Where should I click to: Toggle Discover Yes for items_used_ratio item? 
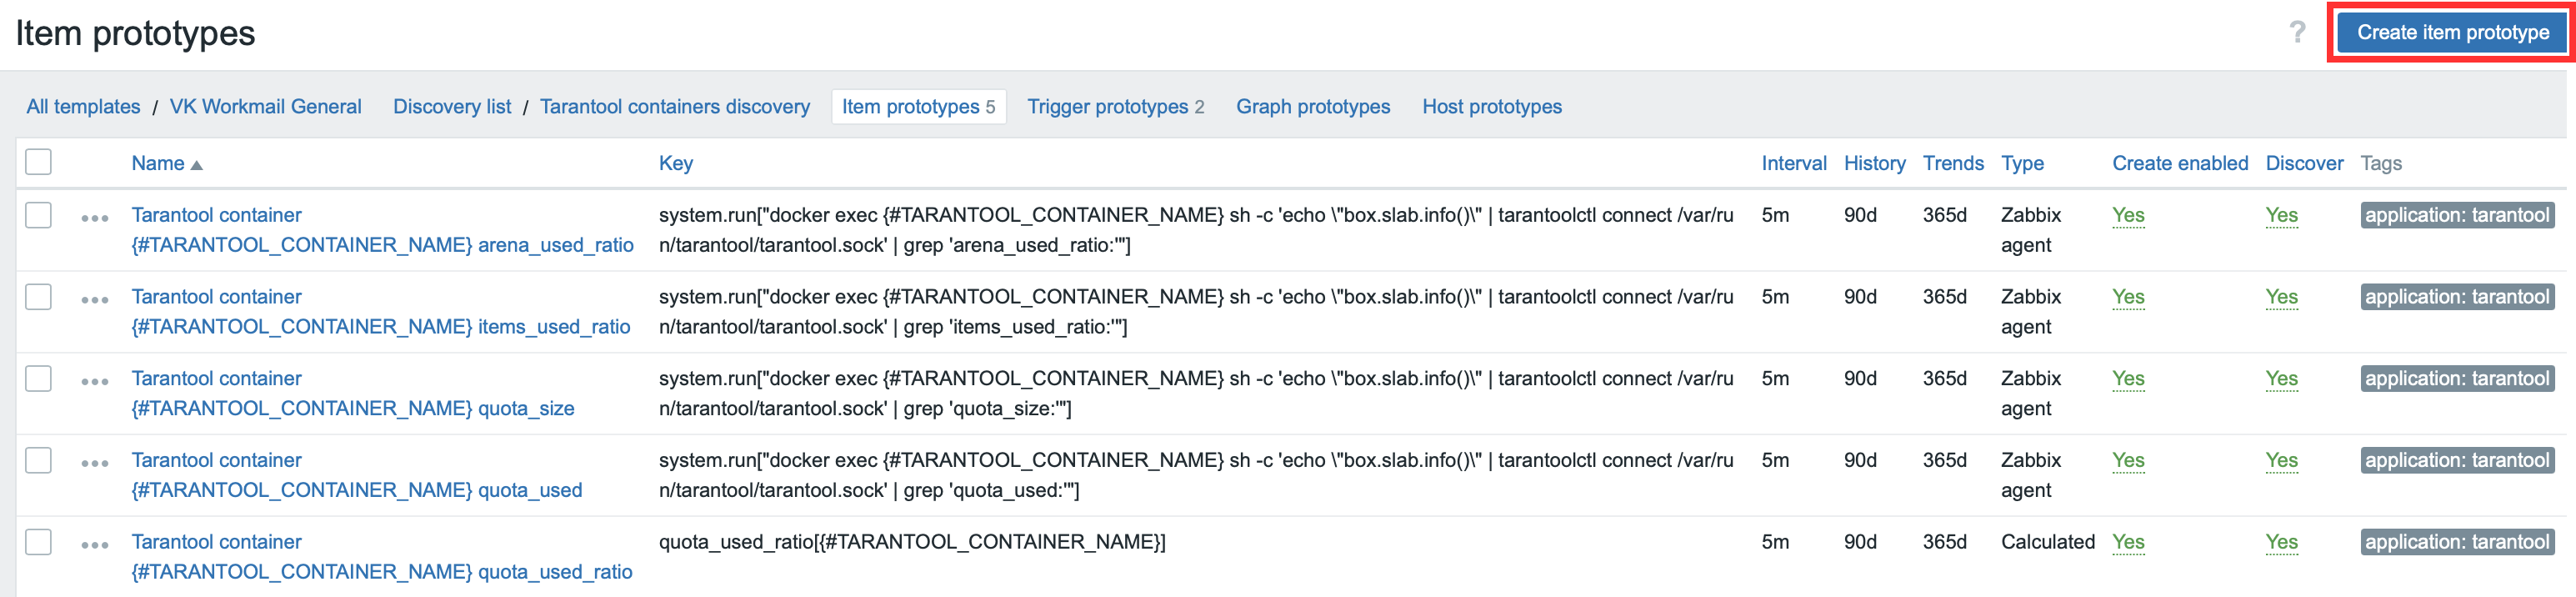2280,298
